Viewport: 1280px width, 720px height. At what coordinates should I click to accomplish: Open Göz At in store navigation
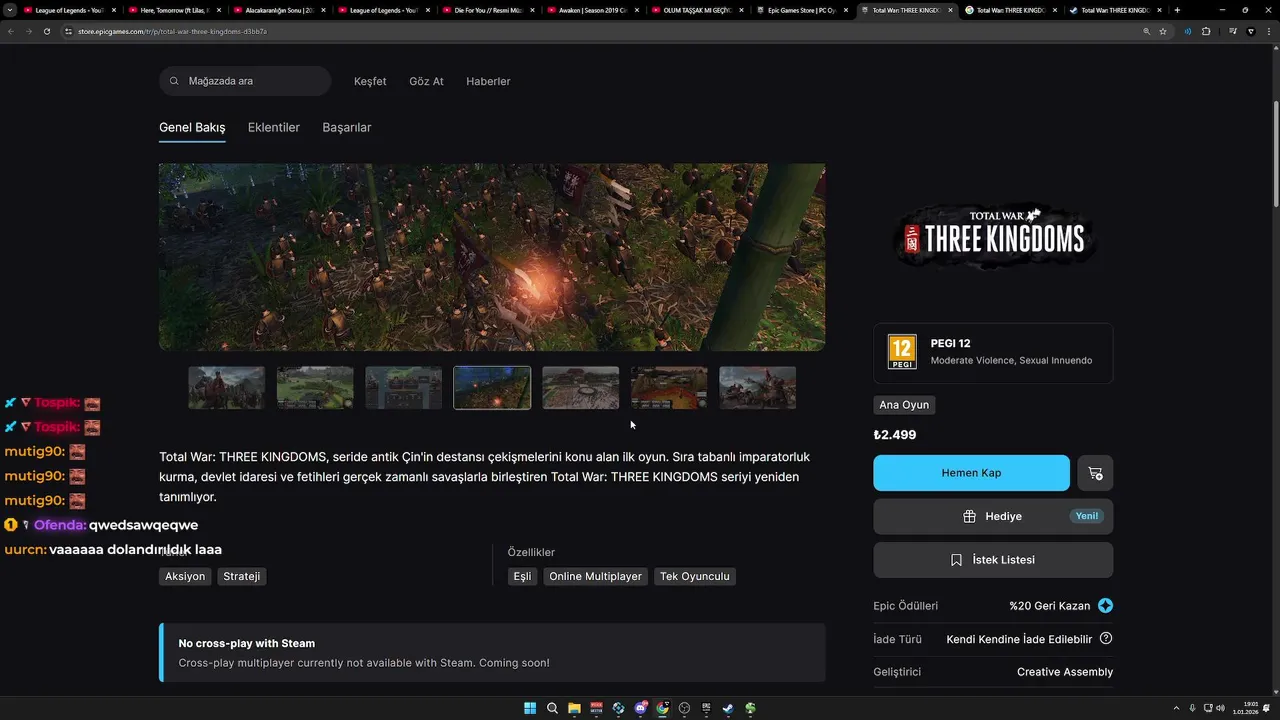tap(426, 81)
